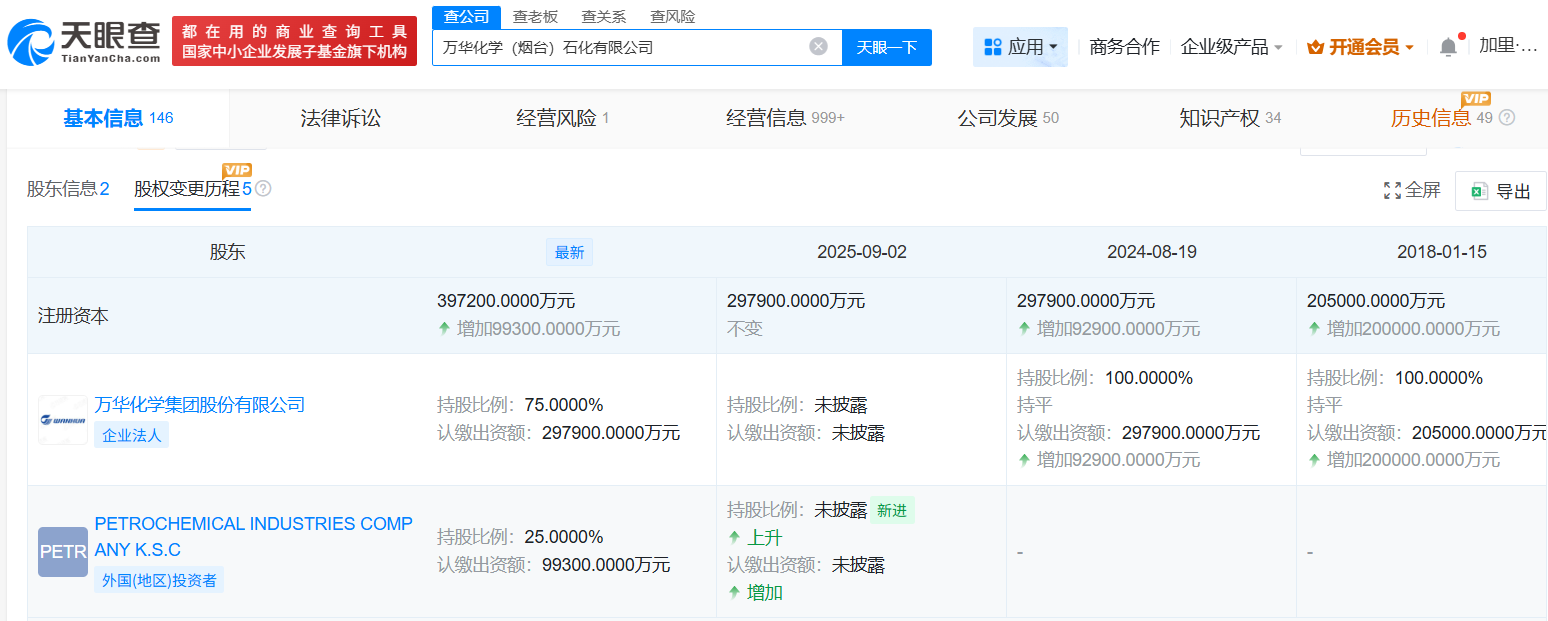Click into the company search input field
The image size is (1548, 621).
[x=620, y=47]
